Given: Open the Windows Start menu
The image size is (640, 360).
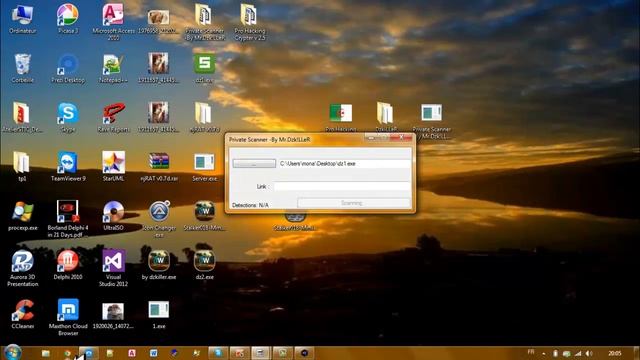Looking at the screenshot, I should tap(12, 352).
